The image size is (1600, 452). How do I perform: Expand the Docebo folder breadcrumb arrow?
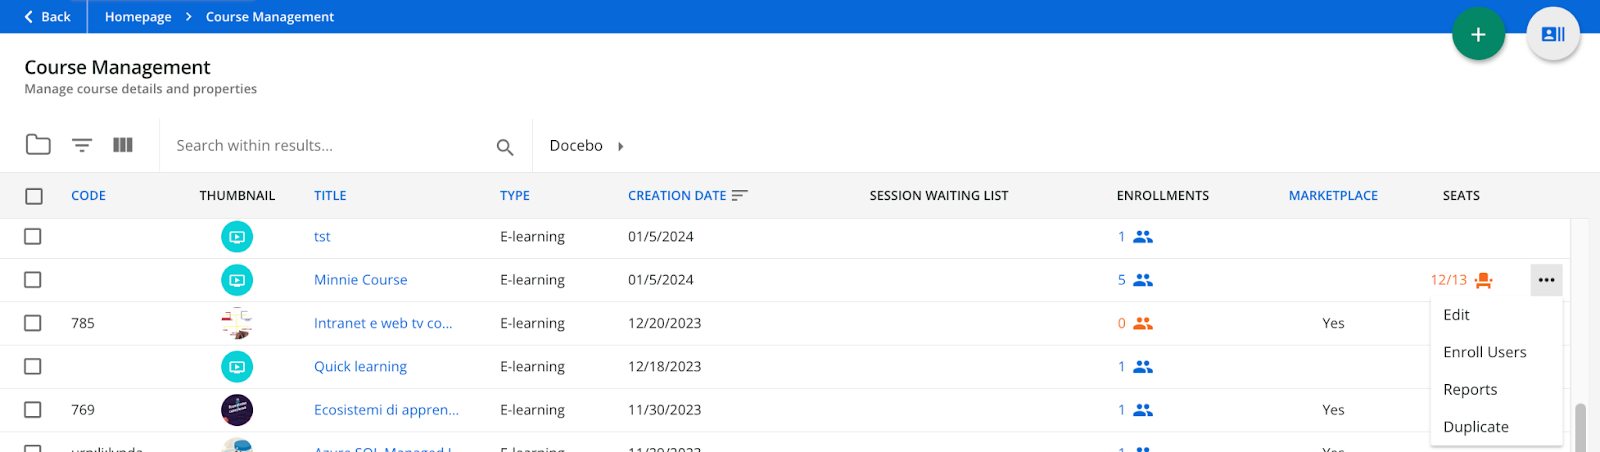[620, 146]
